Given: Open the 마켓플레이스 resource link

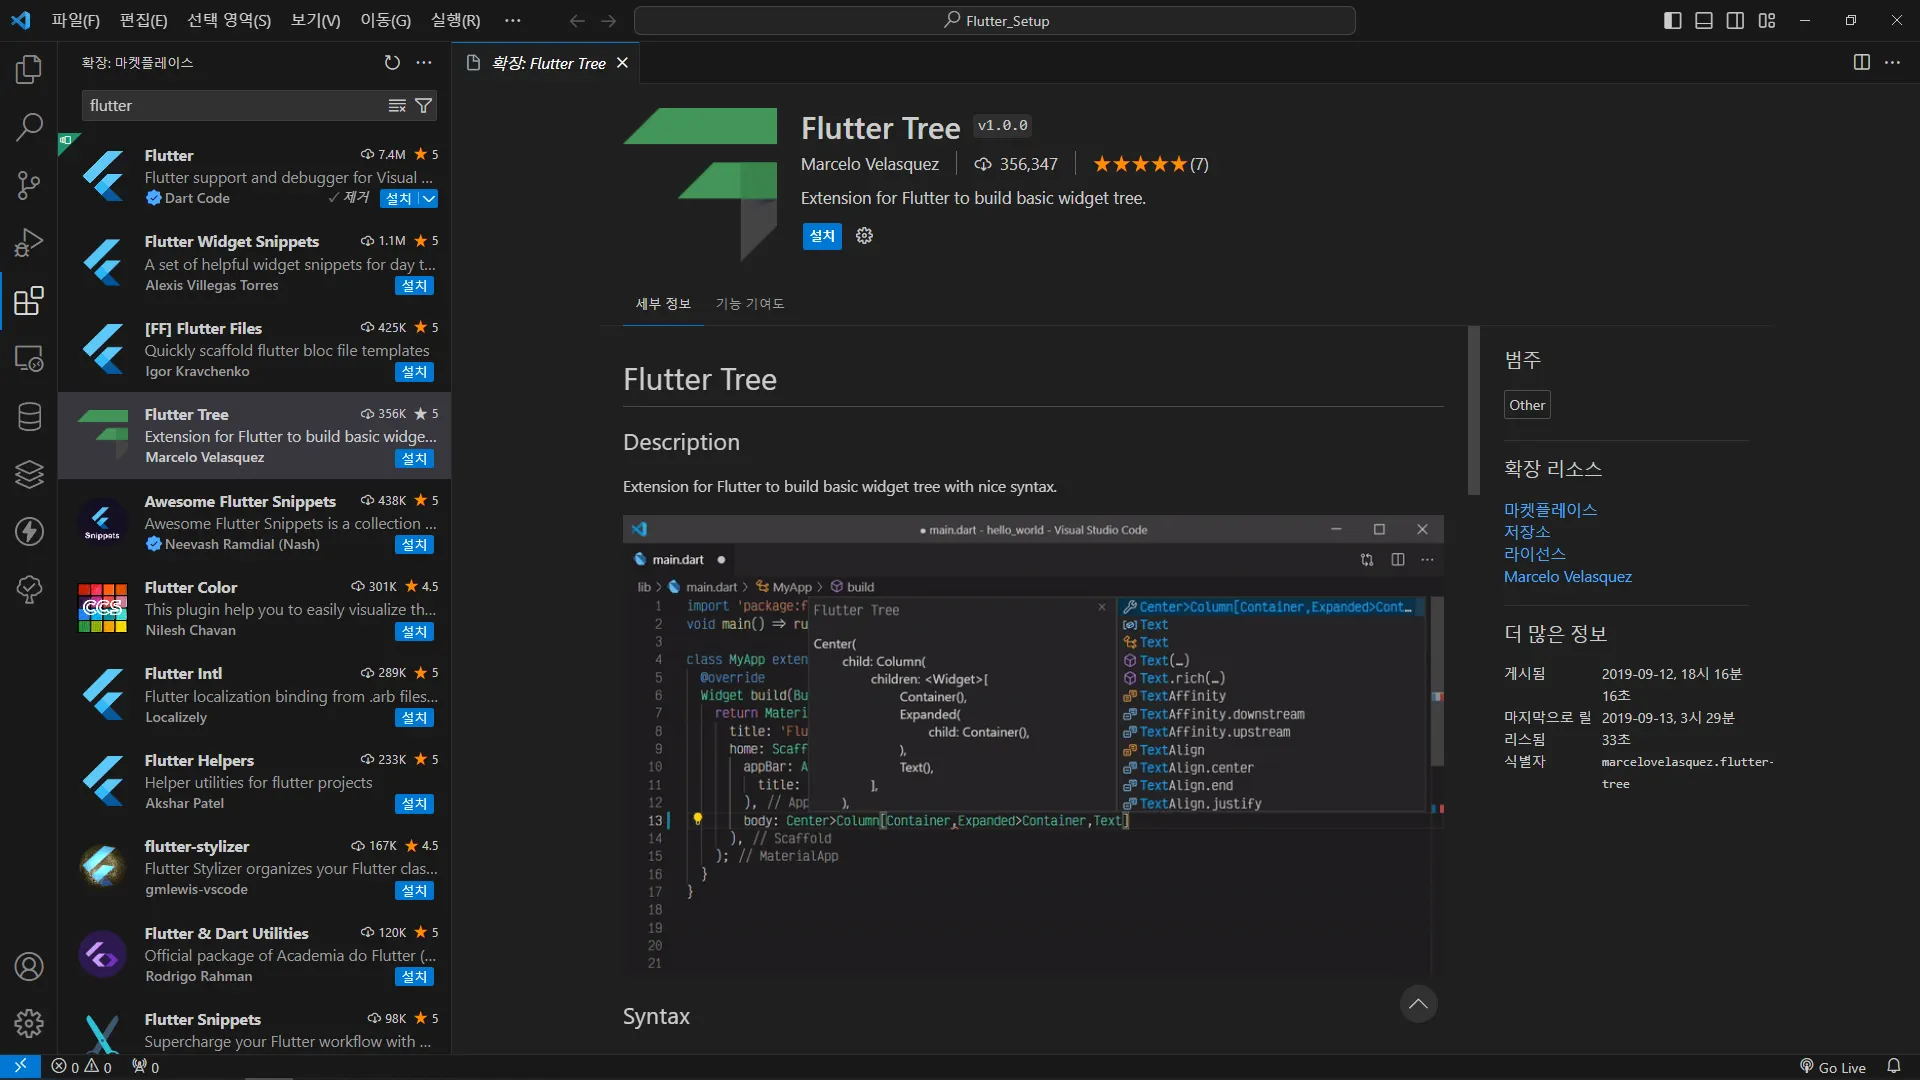Looking at the screenshot, I should coord(1550,510).
